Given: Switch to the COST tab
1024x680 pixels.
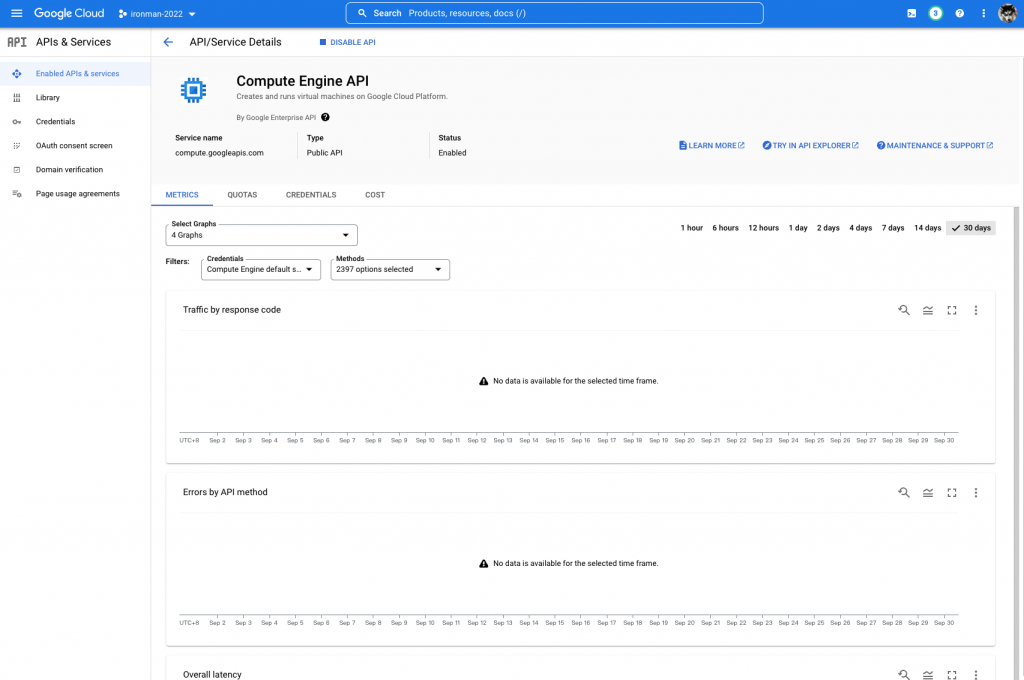Looking at the screenshot, I should point(375,195).
